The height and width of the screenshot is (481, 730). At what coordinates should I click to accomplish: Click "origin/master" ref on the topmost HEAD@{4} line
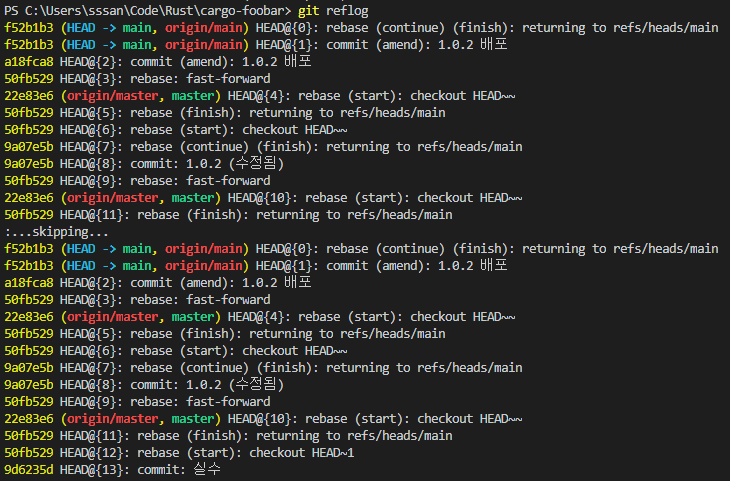click(110, 95)
